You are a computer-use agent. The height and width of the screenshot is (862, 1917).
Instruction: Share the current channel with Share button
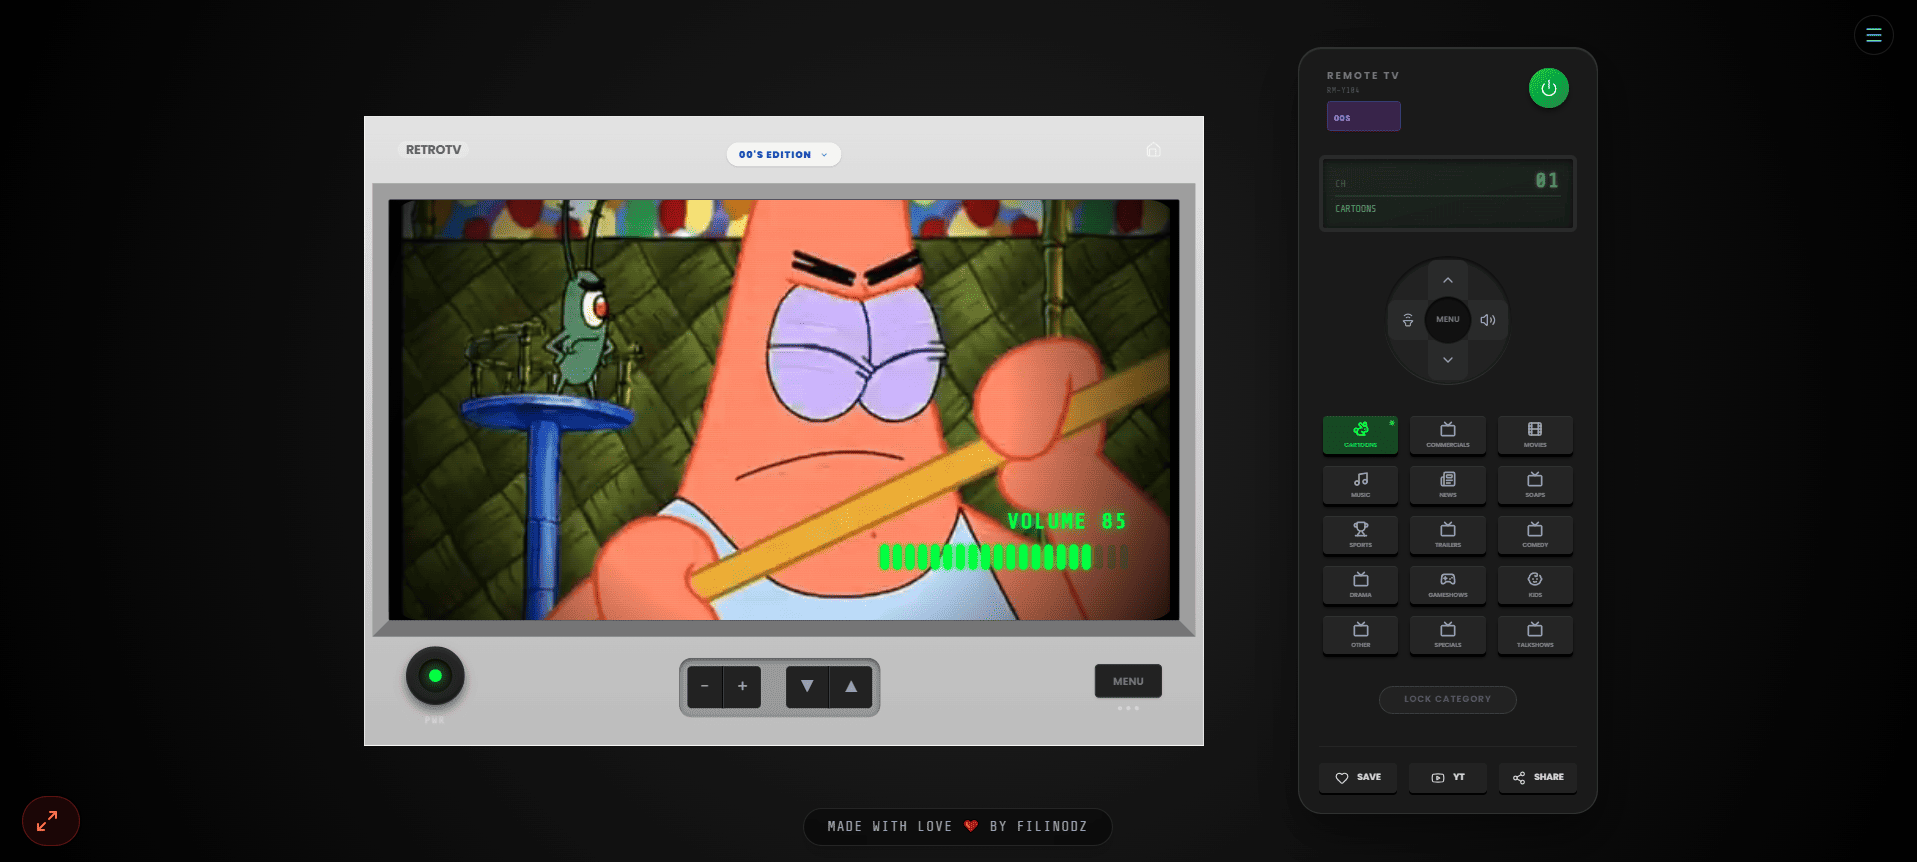1538,777
